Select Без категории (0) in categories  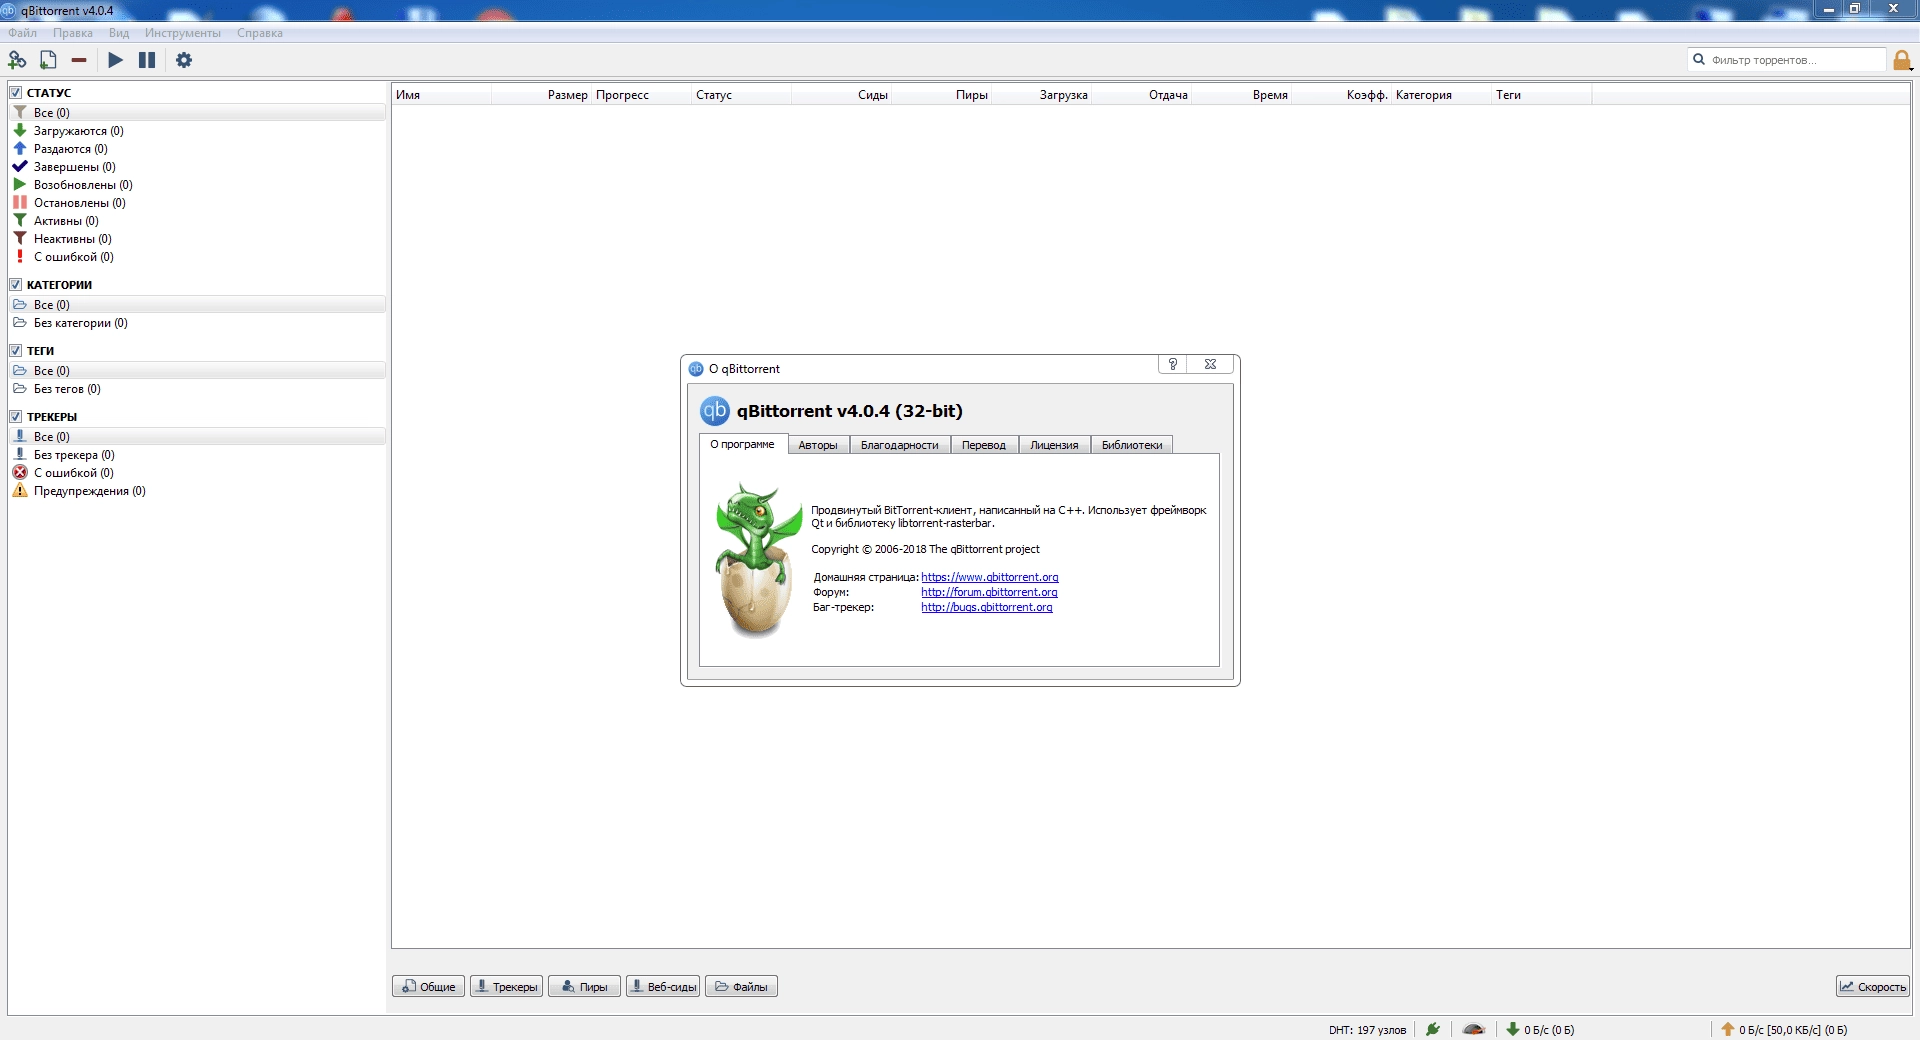[197, 323]
